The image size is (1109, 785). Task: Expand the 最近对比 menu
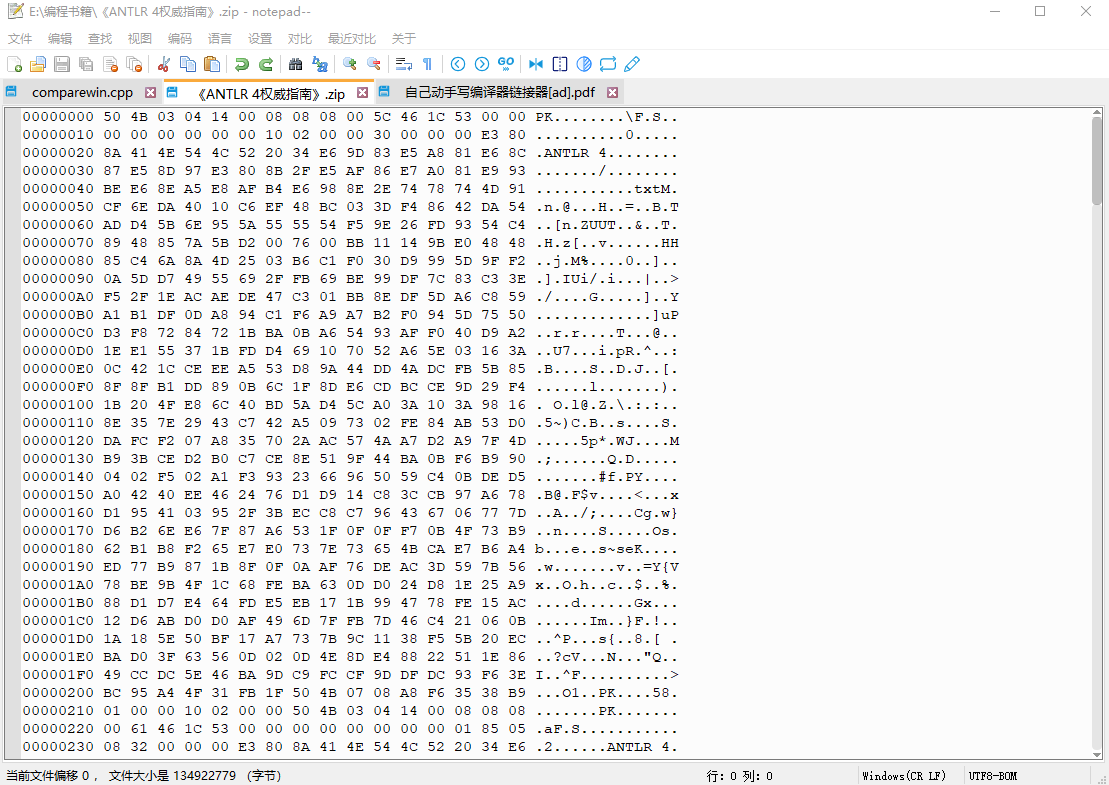pyautogui.click(x=352, y=38)
